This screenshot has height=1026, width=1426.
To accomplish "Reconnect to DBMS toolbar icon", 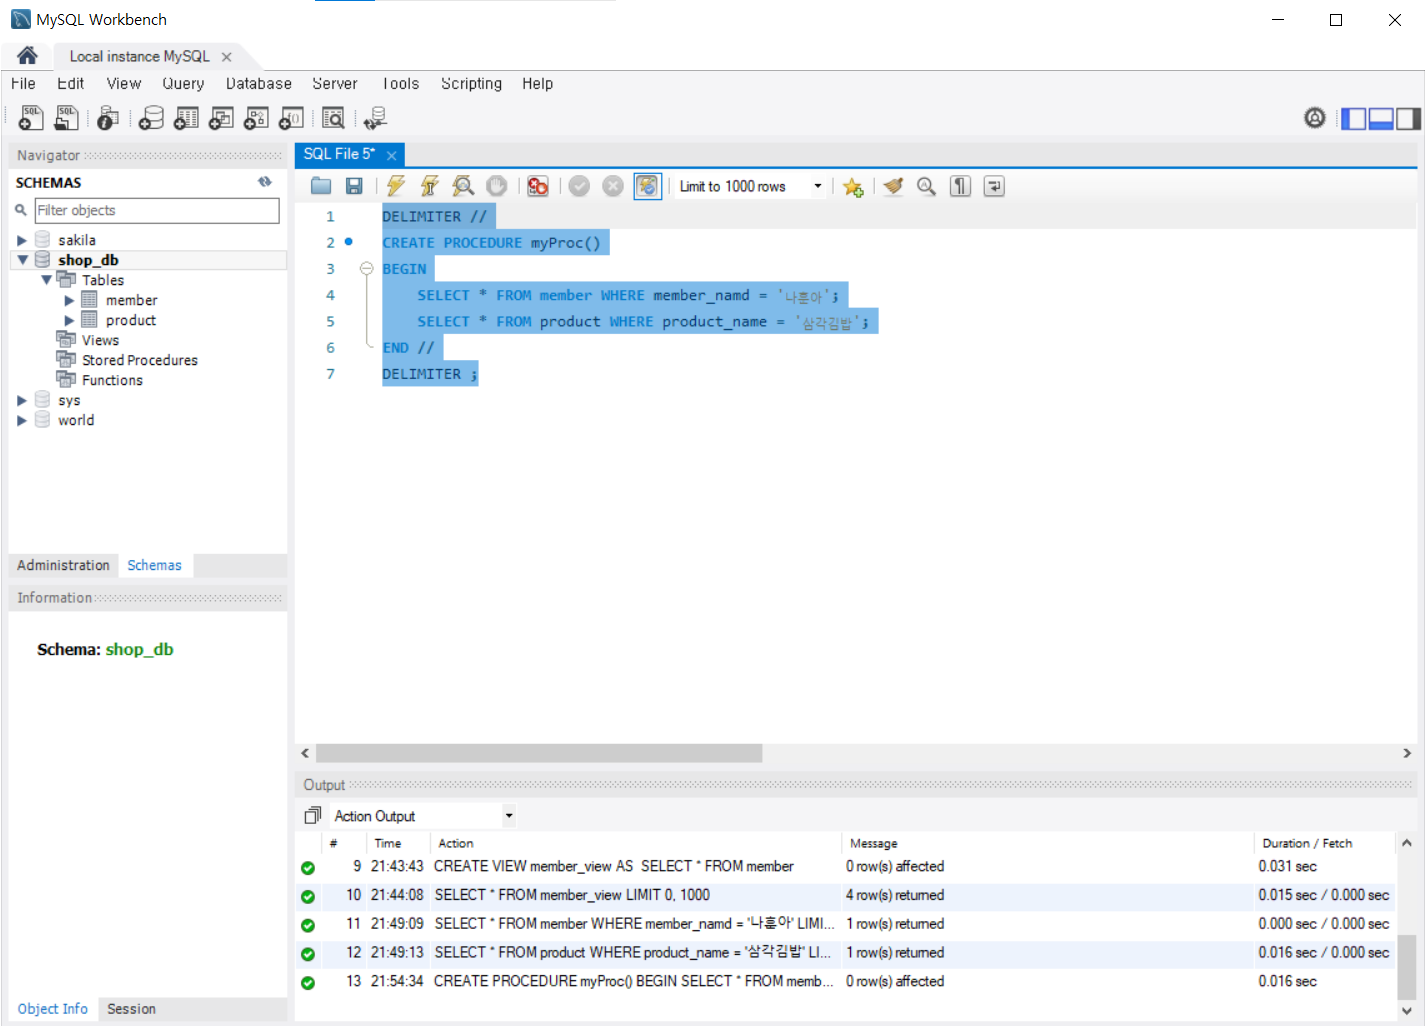I will click(375, 118).
